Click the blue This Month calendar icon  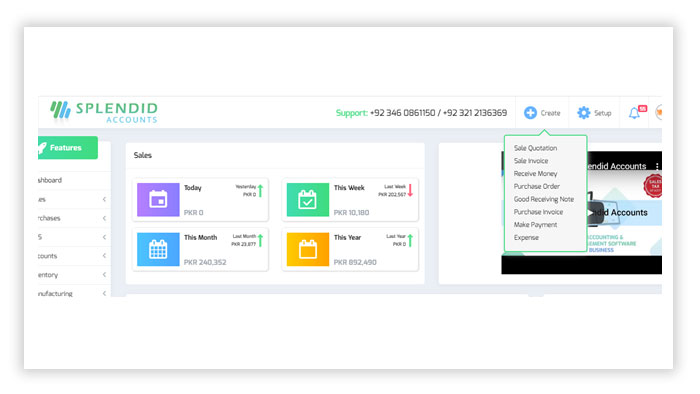158,249
